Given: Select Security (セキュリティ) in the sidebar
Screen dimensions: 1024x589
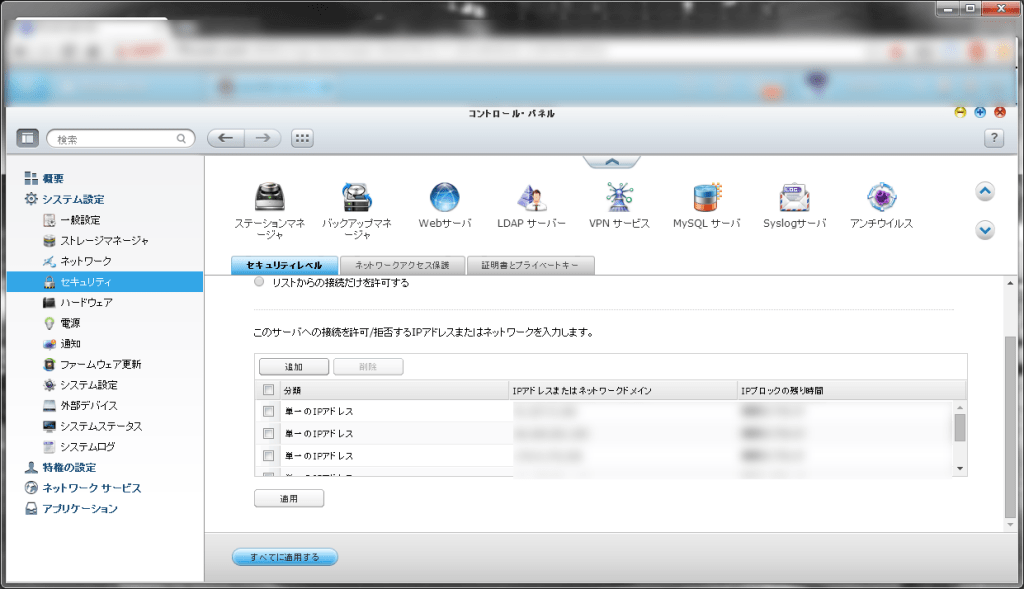Looking at the screenshot, I should pyautogui.click(x=105, y=282).
